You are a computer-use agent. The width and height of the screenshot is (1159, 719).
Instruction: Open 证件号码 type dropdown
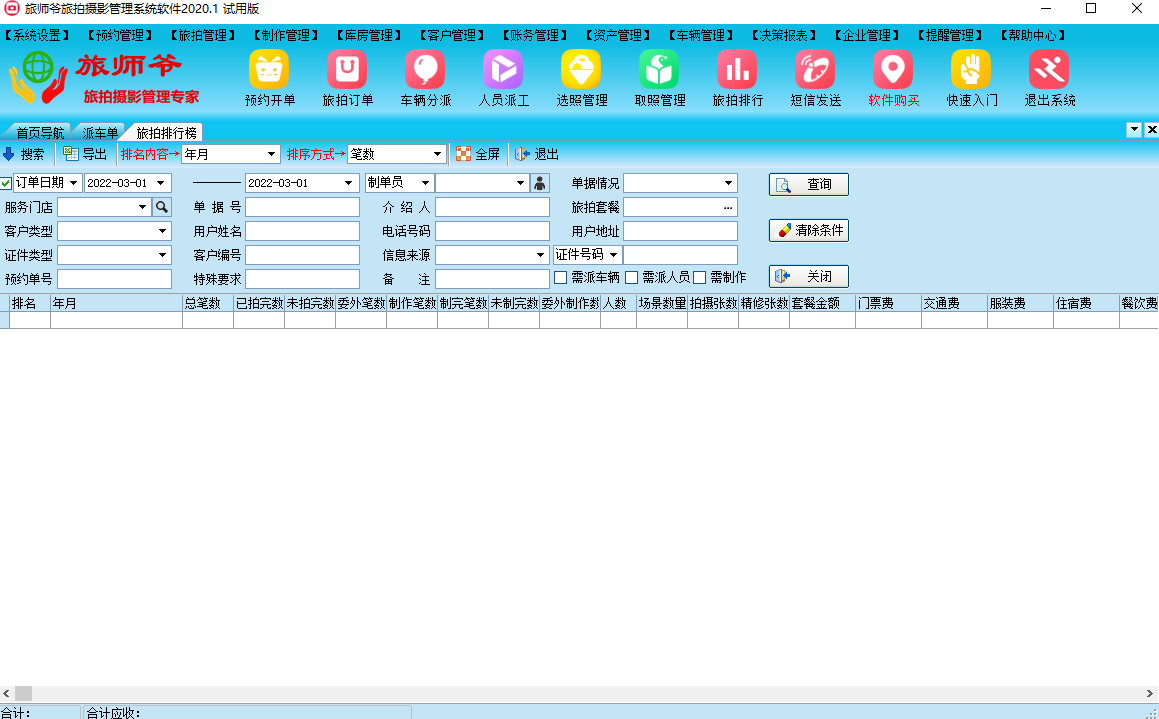tap(614, 255)
